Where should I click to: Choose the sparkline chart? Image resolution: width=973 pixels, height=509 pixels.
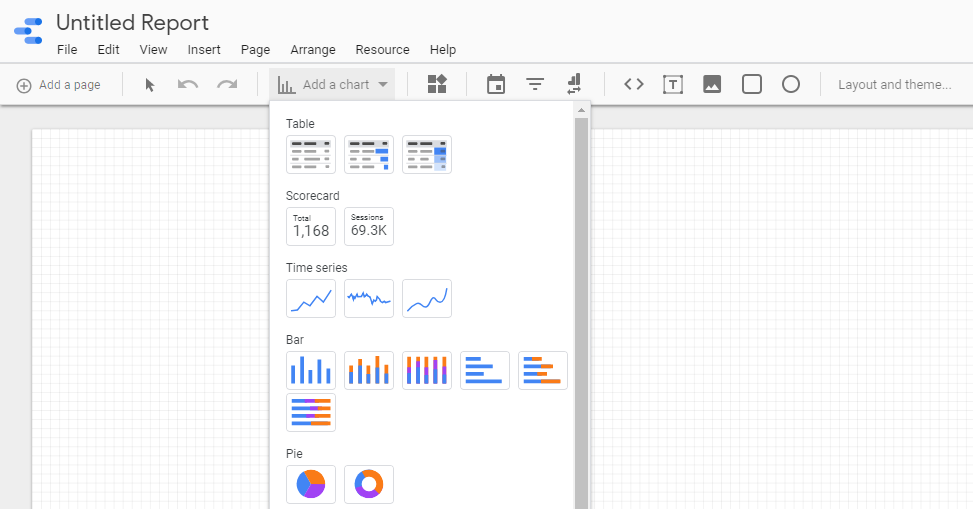[x=369, y=299]
